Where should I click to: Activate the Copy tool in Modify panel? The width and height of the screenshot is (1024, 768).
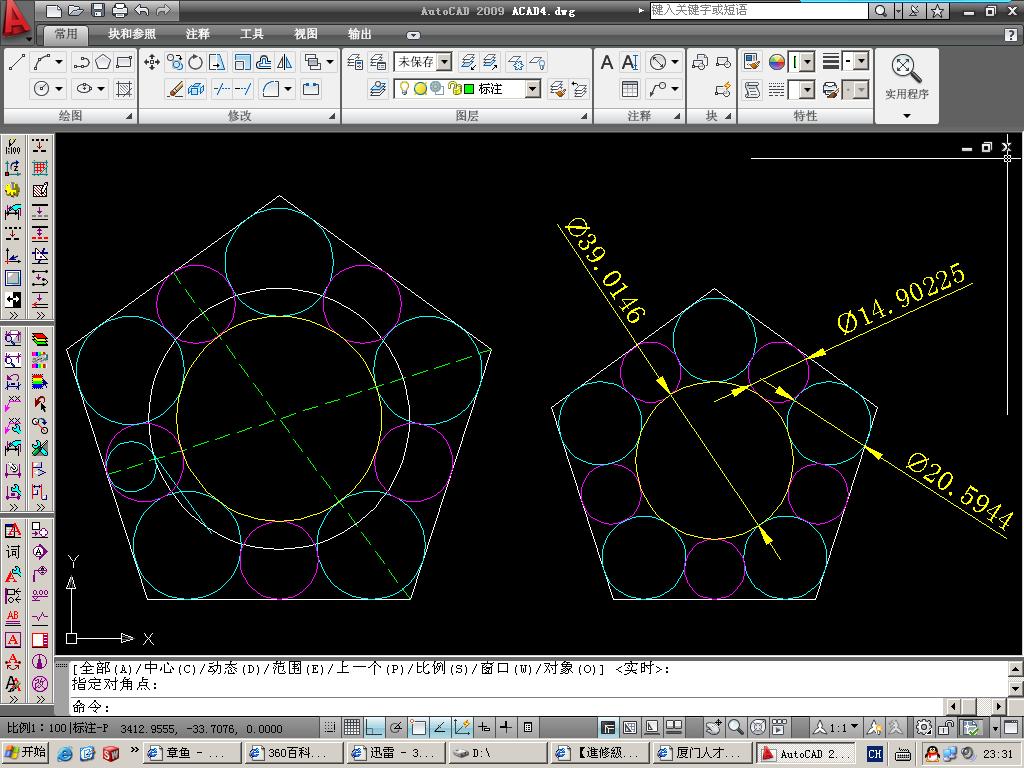174,63
